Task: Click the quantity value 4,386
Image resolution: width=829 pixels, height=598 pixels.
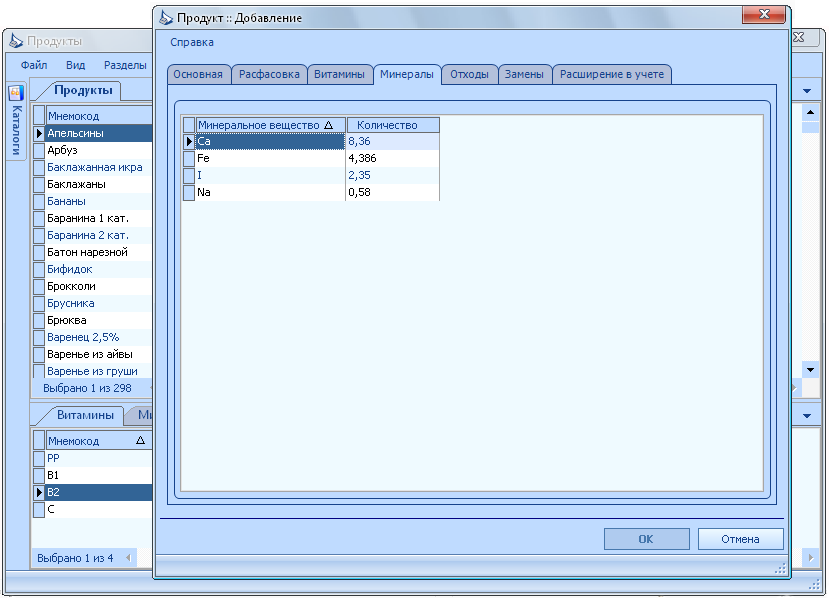Action: 392,158
